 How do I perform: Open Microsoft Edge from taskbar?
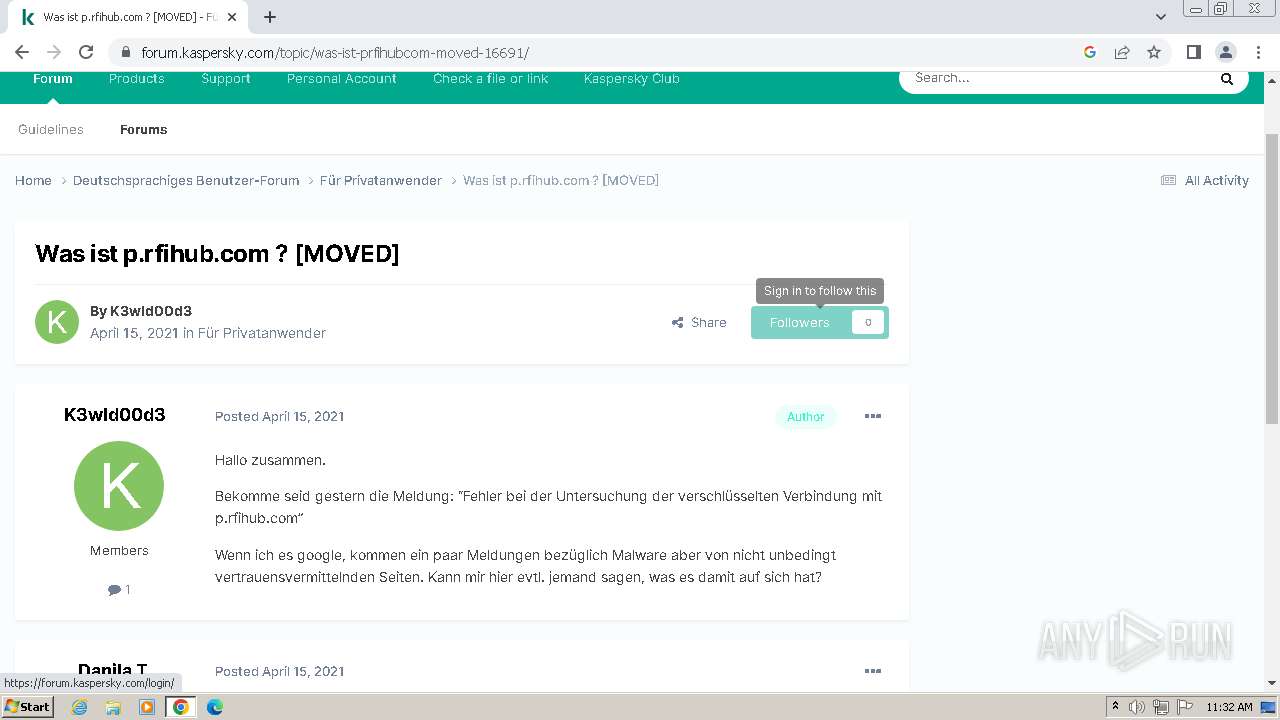coord(215,707)
